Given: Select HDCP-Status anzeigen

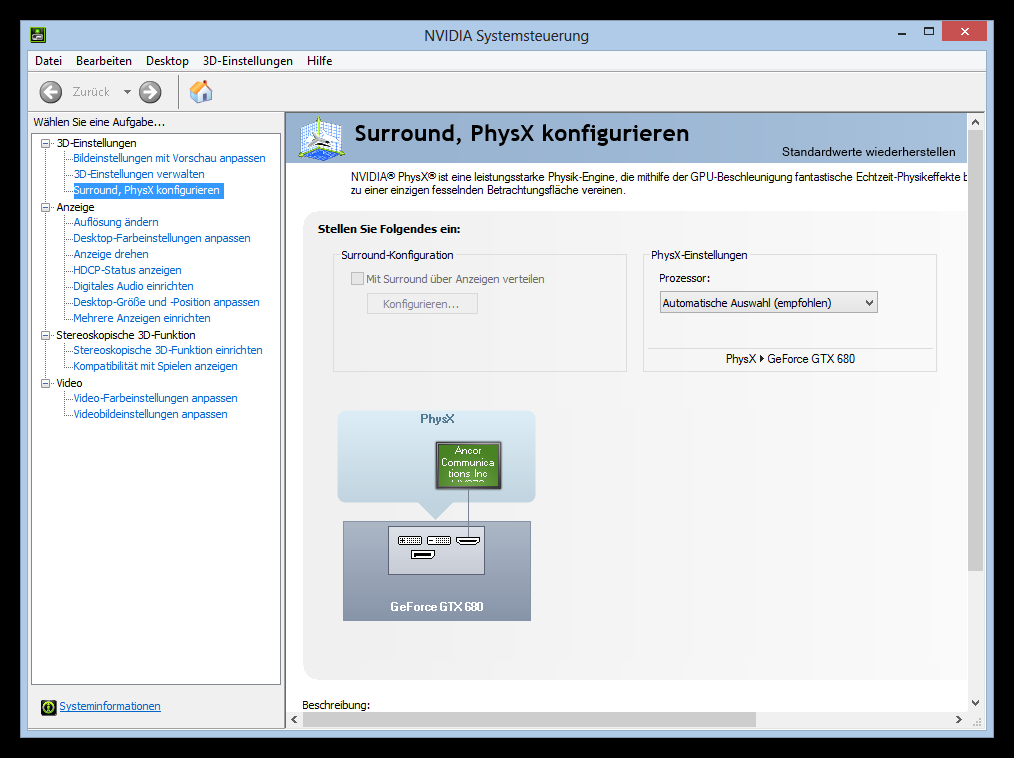Looking at the screenshot, I should [127, 270].
